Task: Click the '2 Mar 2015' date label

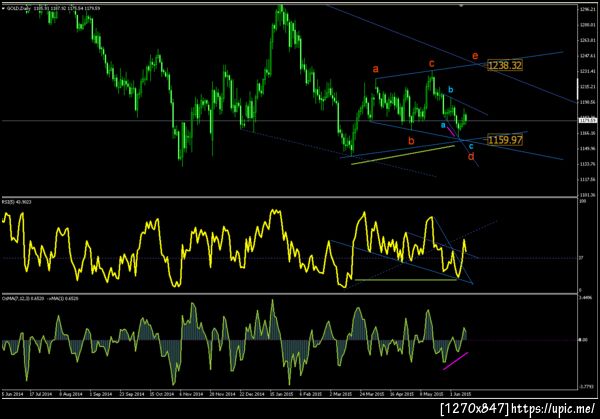Action: (341, 394)
